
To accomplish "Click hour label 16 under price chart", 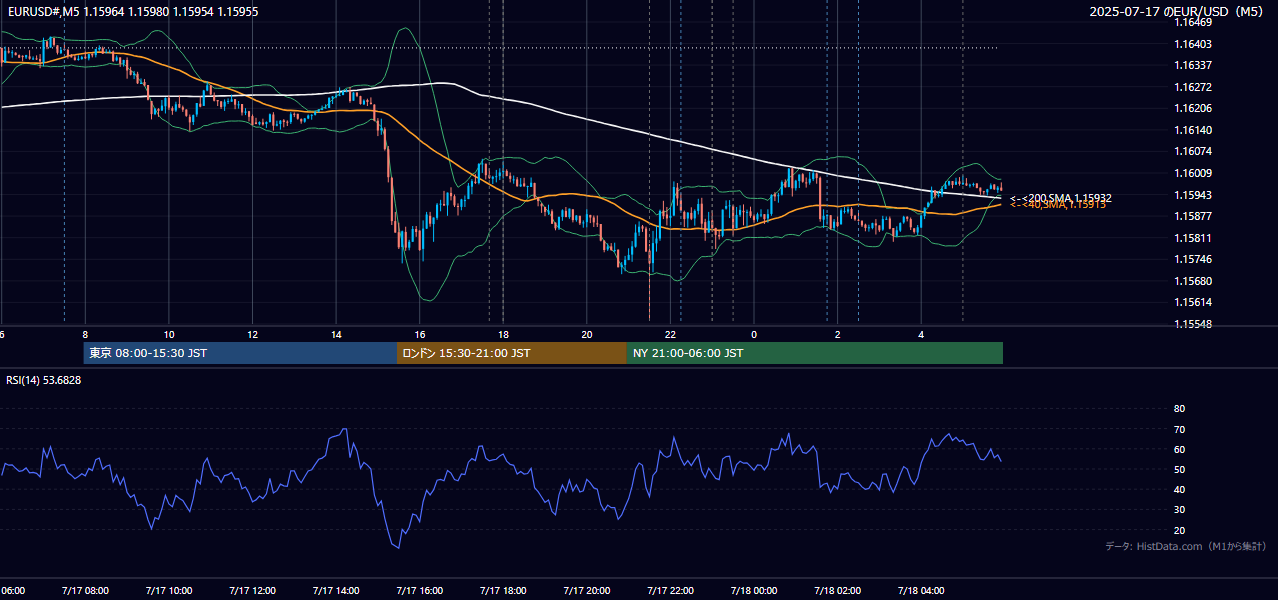I will click(420, 334).
